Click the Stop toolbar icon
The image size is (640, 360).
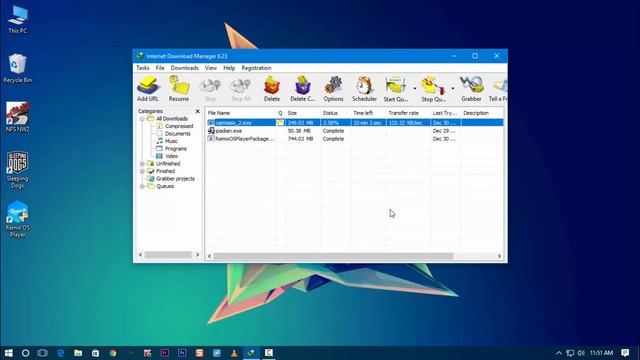pyautogui.click(x=210, y=89)
